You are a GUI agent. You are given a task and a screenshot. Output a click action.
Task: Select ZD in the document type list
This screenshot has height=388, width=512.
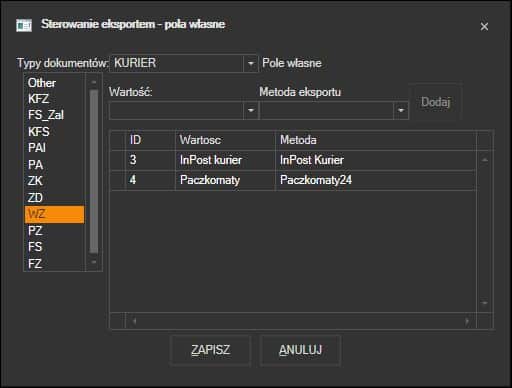[54, 198]
